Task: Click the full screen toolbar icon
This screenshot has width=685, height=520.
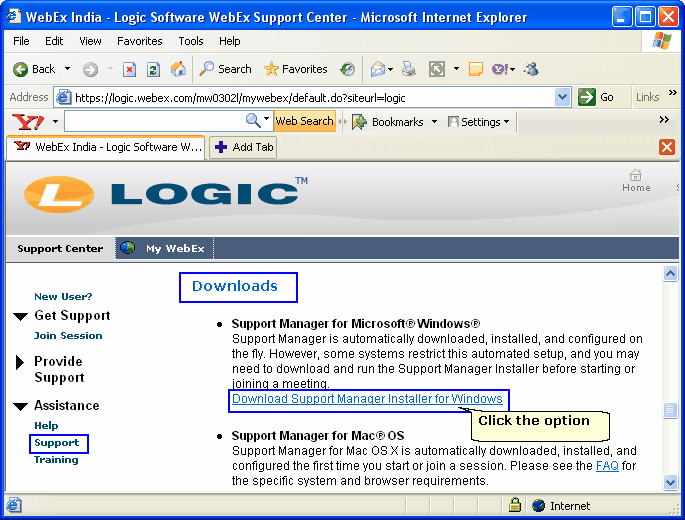Action: (437, 69)
